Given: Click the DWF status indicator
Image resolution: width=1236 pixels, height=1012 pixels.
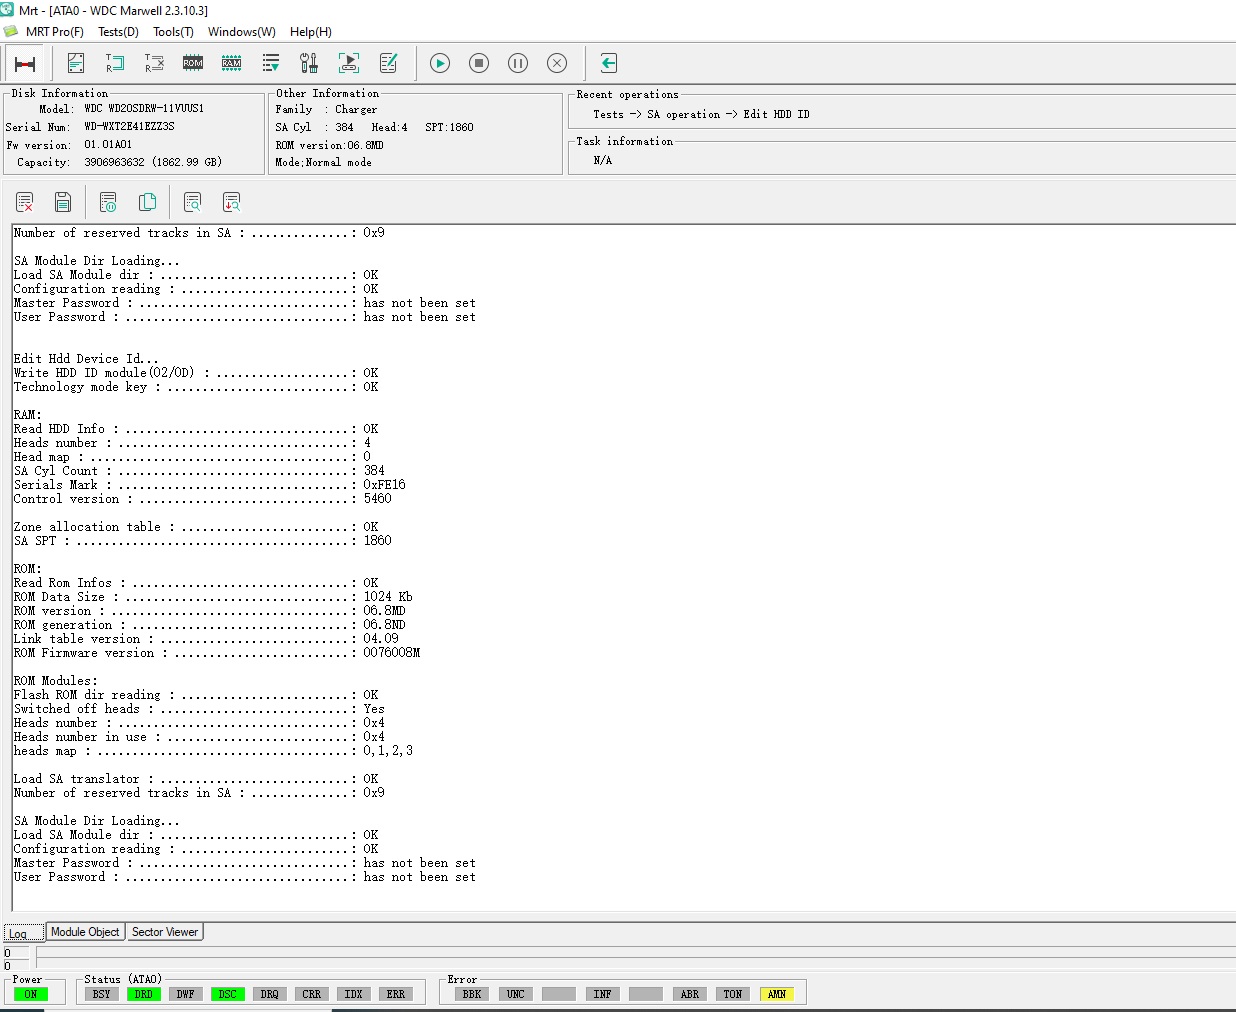Looking at the screenshot, I should (x=185, y=994).
